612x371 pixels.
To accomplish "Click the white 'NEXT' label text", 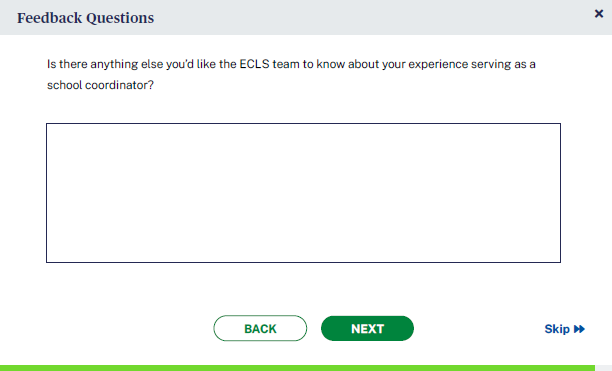I will [x=367, y=329].
